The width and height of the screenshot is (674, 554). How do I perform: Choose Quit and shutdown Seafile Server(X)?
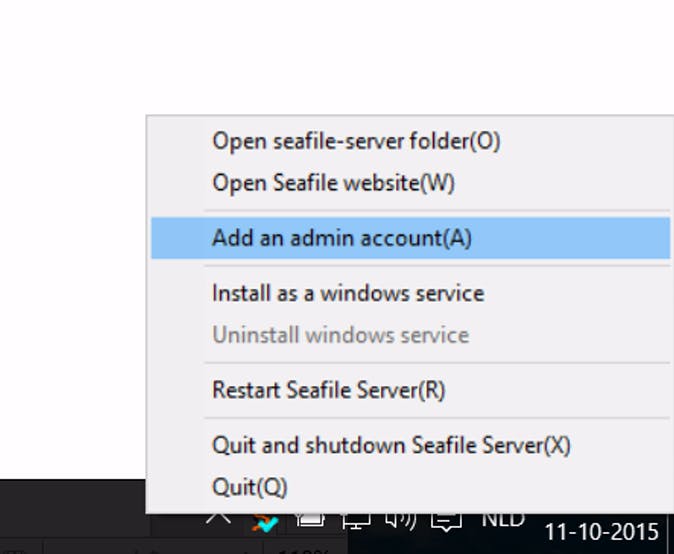point(391,445)
